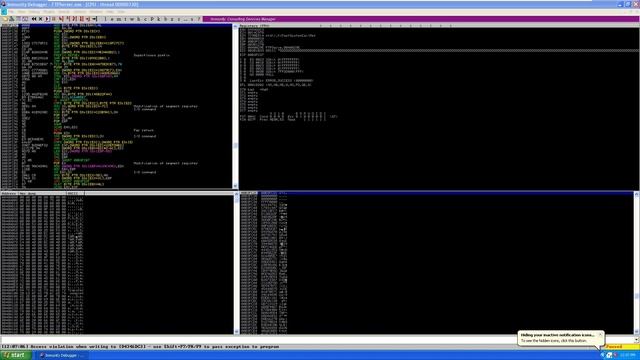
Task: Click the Immunity Debugger taskbar button
Action: (x=62, y=356)
